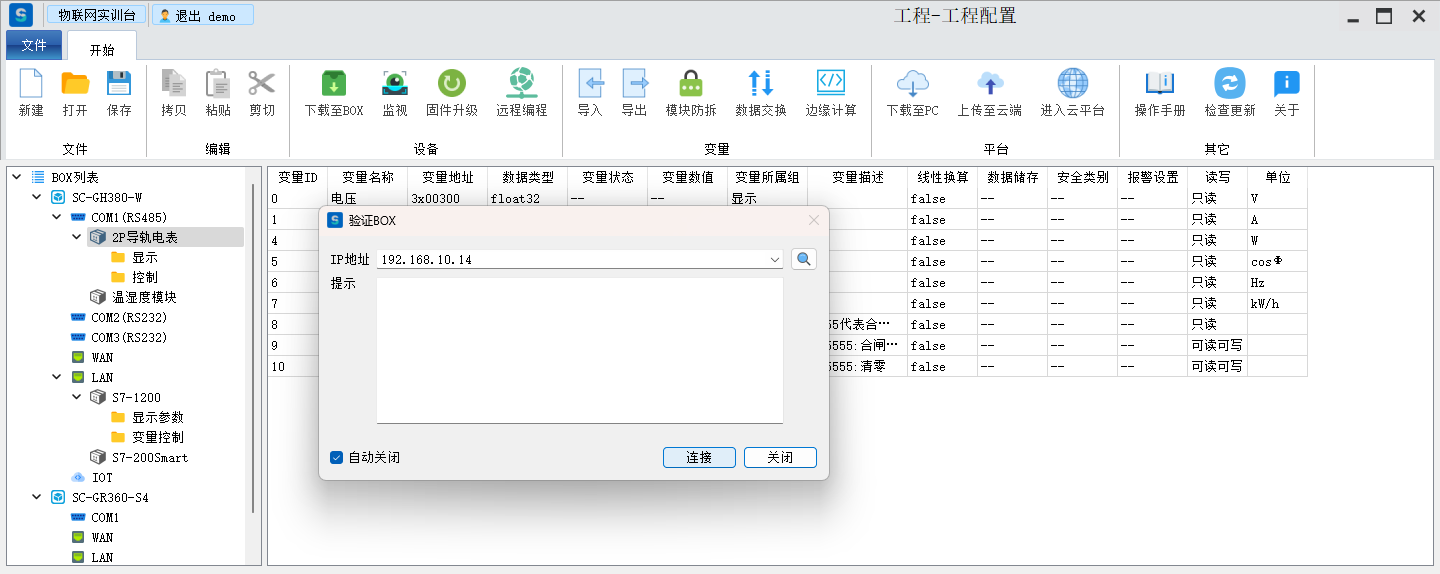Collapse the COM1(RS485) tree node

pyautogui.click(x=57, y=217)
